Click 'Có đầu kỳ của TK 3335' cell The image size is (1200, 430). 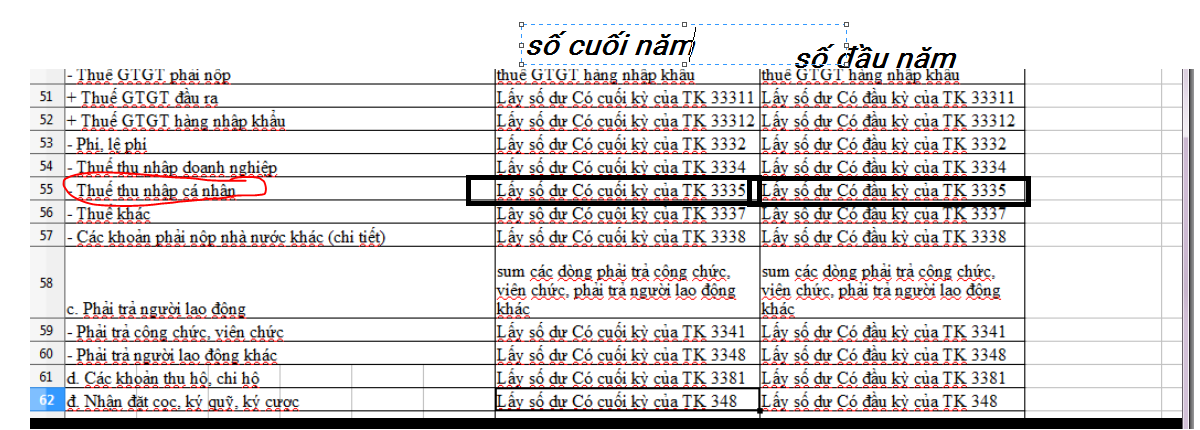click(x=893, y=189)
